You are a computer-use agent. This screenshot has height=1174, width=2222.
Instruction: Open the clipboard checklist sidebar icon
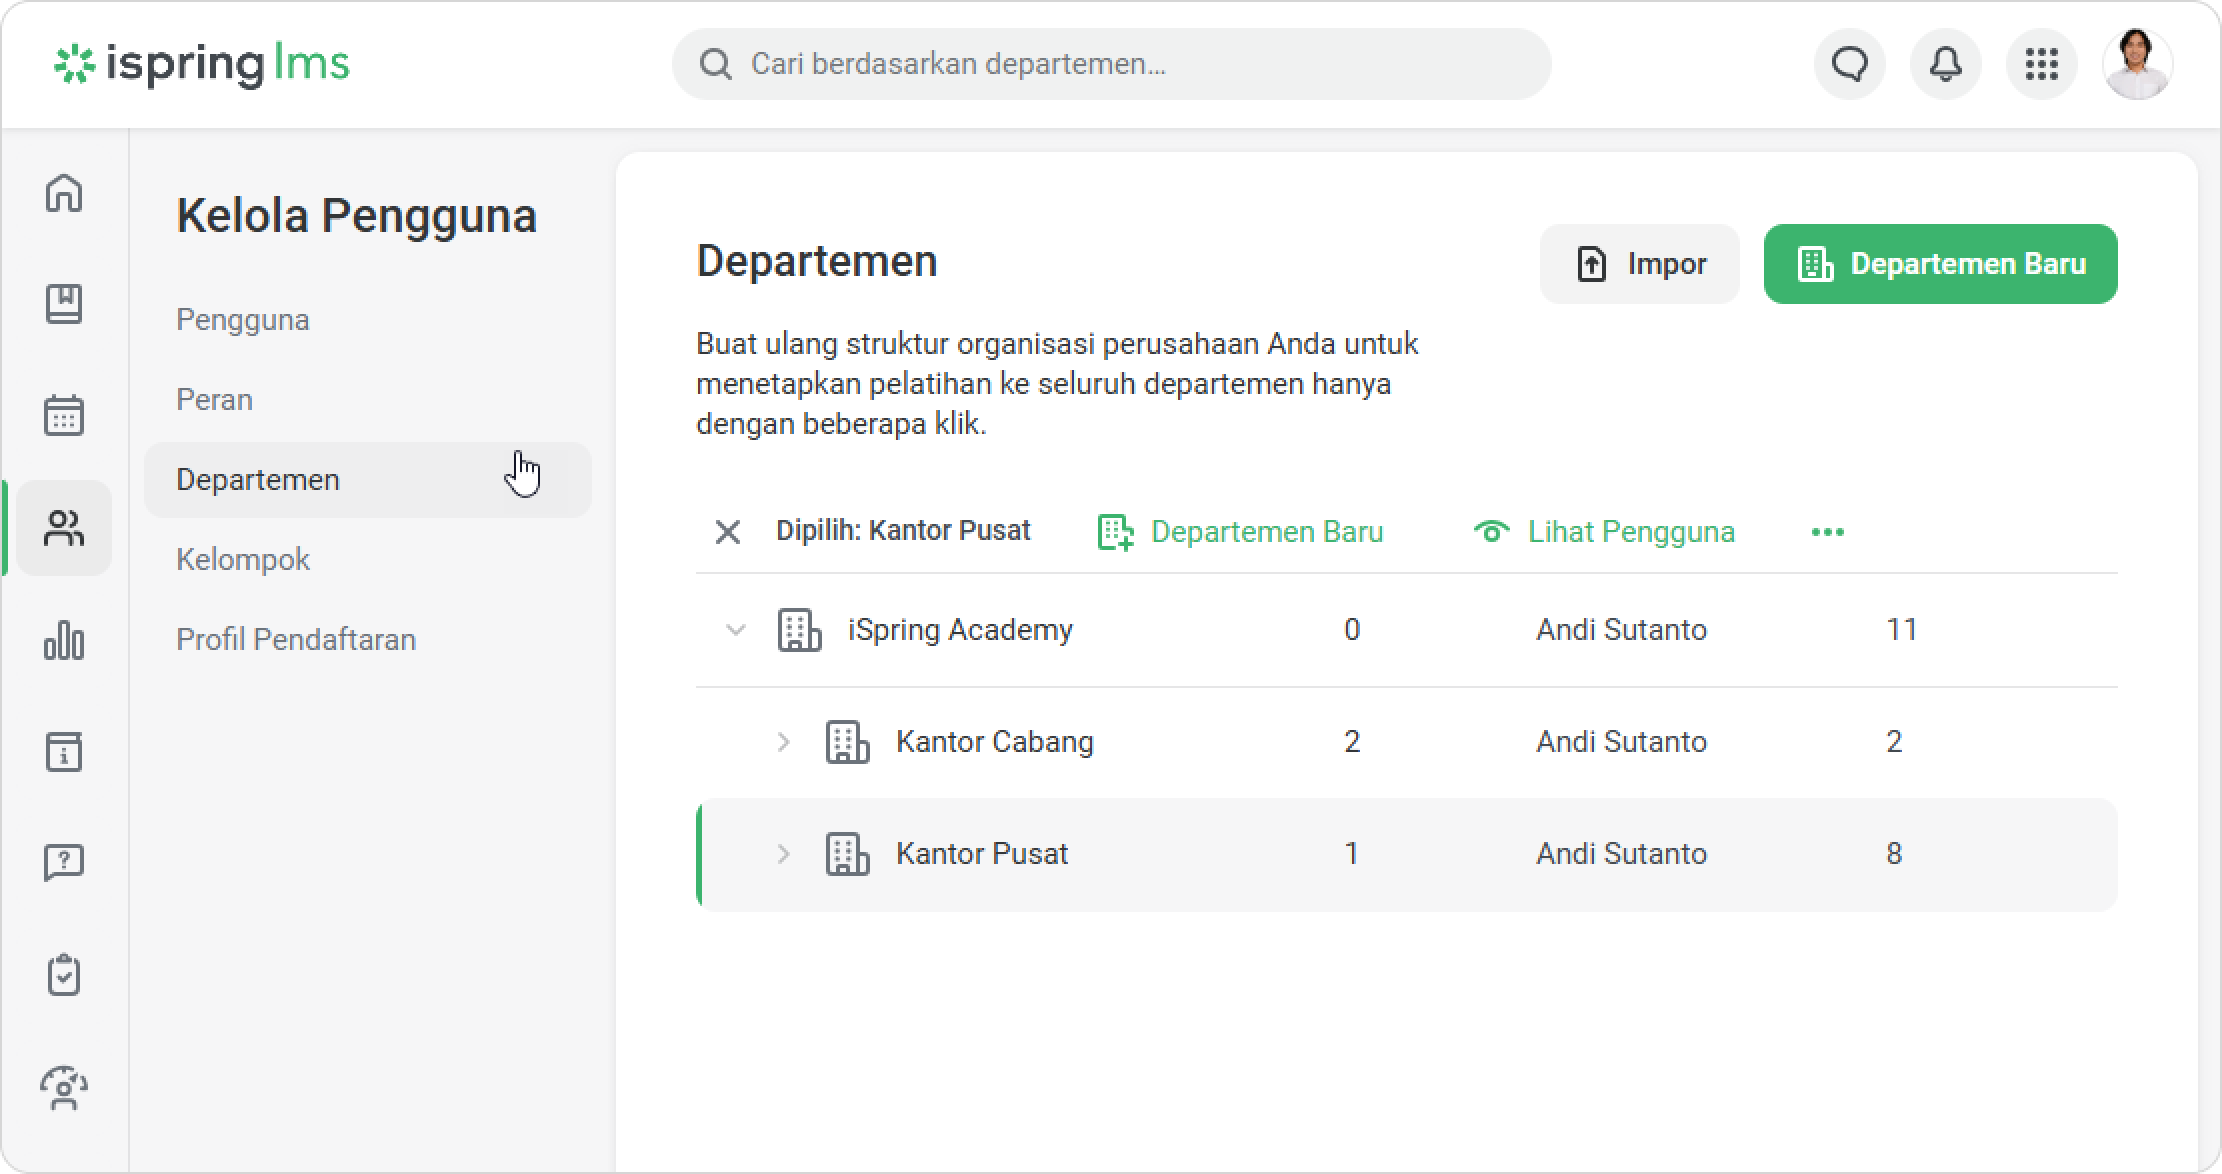pyautogui.click(x=64, y=975)
